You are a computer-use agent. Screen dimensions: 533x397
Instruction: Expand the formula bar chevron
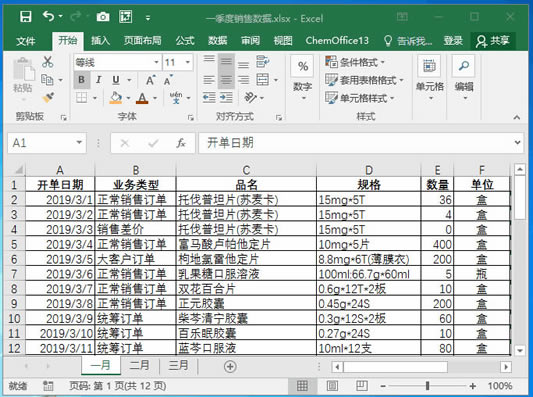tap(517, 142)
